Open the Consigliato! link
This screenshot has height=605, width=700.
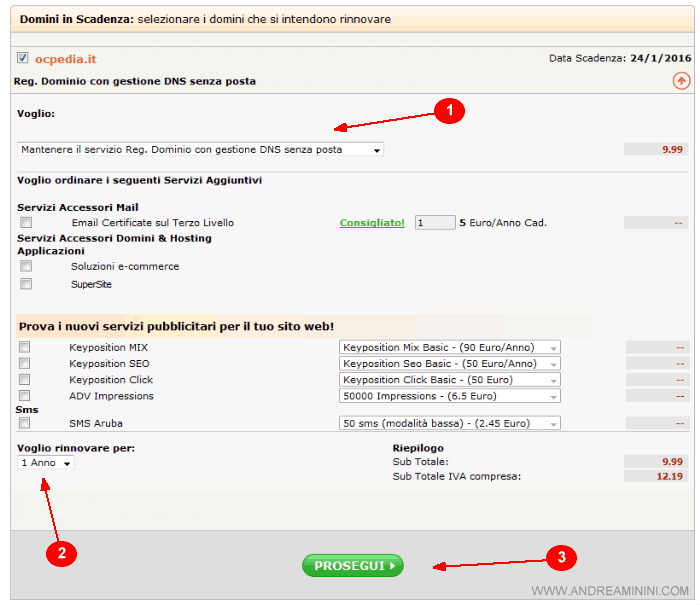point(372,223)
